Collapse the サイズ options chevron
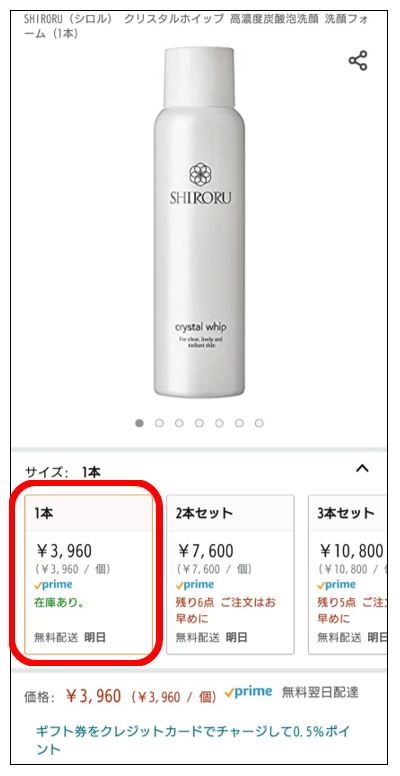 pos(362,468)
